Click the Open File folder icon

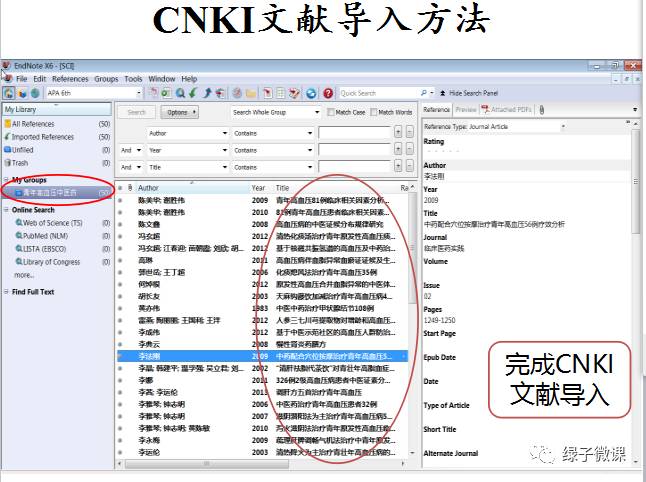point(250,93)
